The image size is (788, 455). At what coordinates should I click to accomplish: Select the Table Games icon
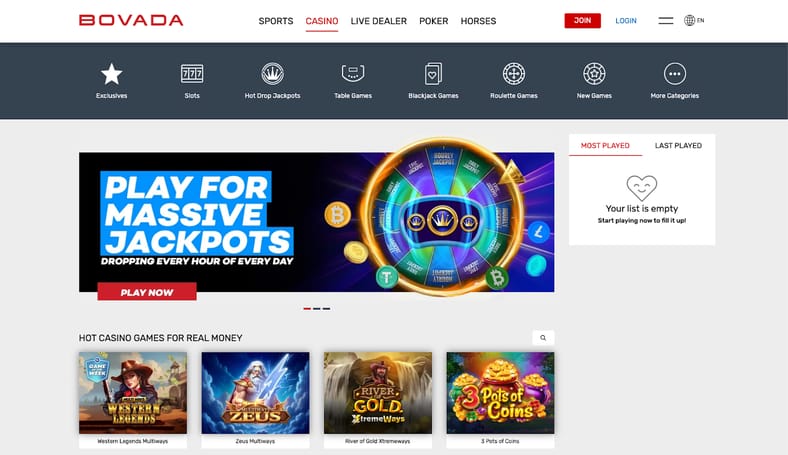[353, 73]
